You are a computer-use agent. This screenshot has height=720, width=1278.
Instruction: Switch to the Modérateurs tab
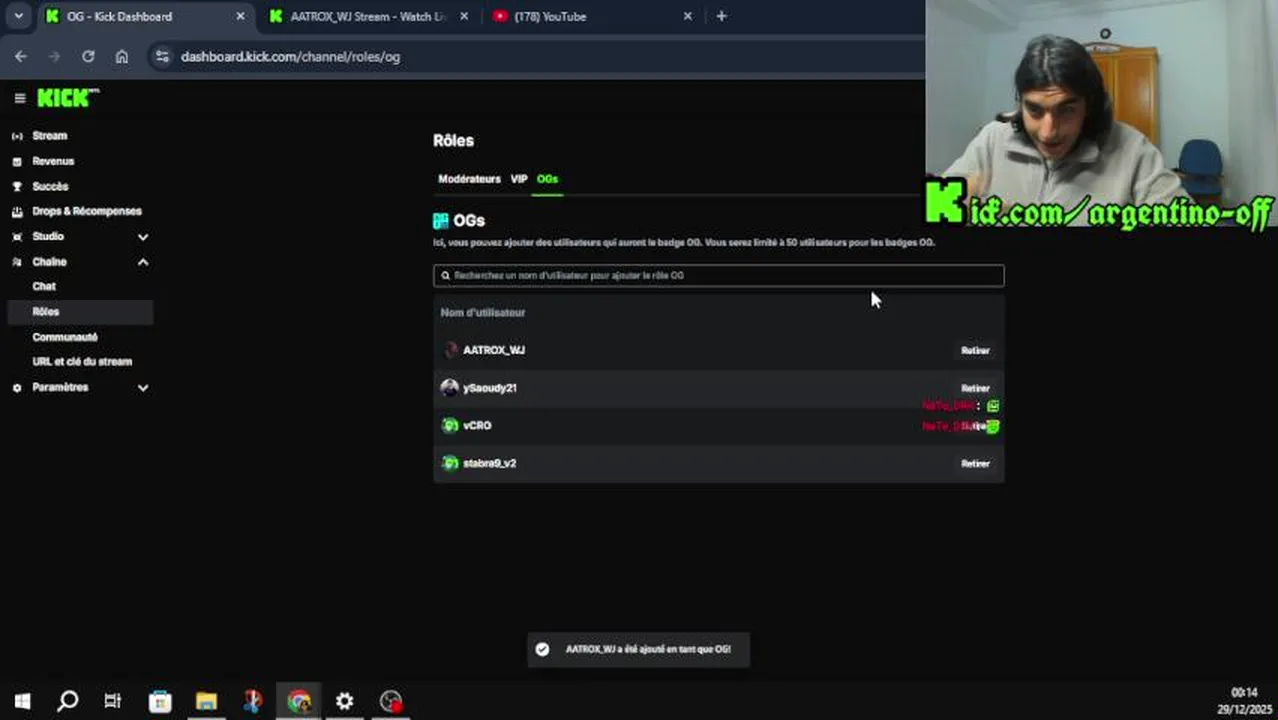[x=469, y=179]
